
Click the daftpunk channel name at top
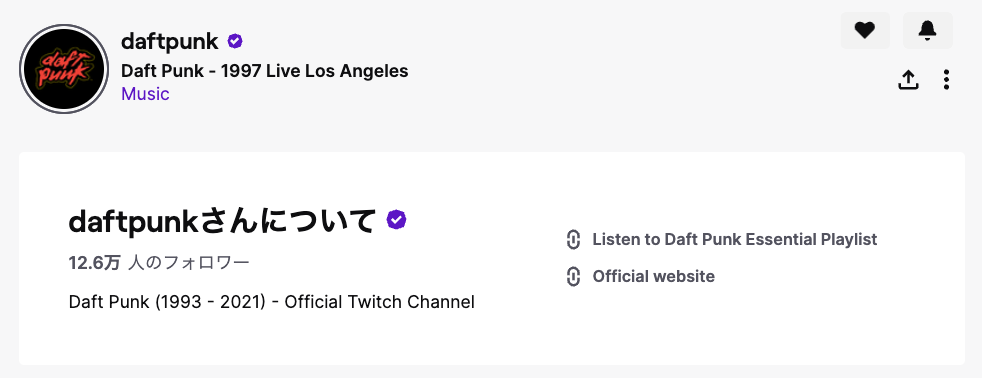point(170,41)
